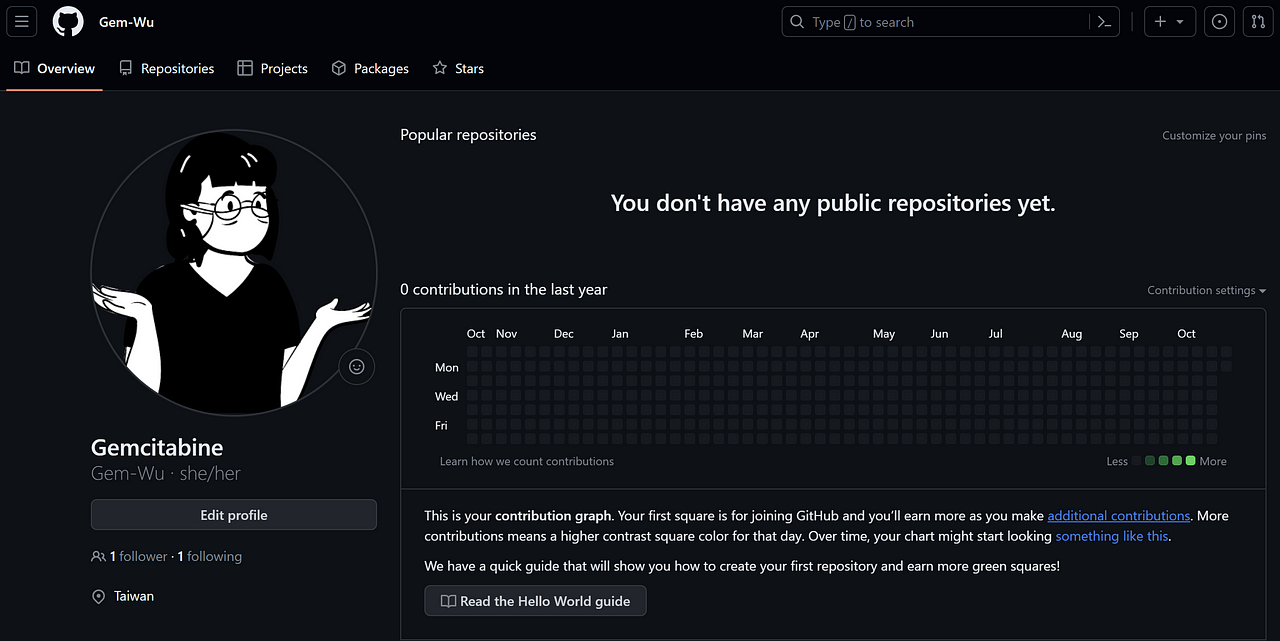The width and height of the screenshot is (1280, 641).
Task: Click the location pin icon near Taiwan
Action: coord(99,596)
